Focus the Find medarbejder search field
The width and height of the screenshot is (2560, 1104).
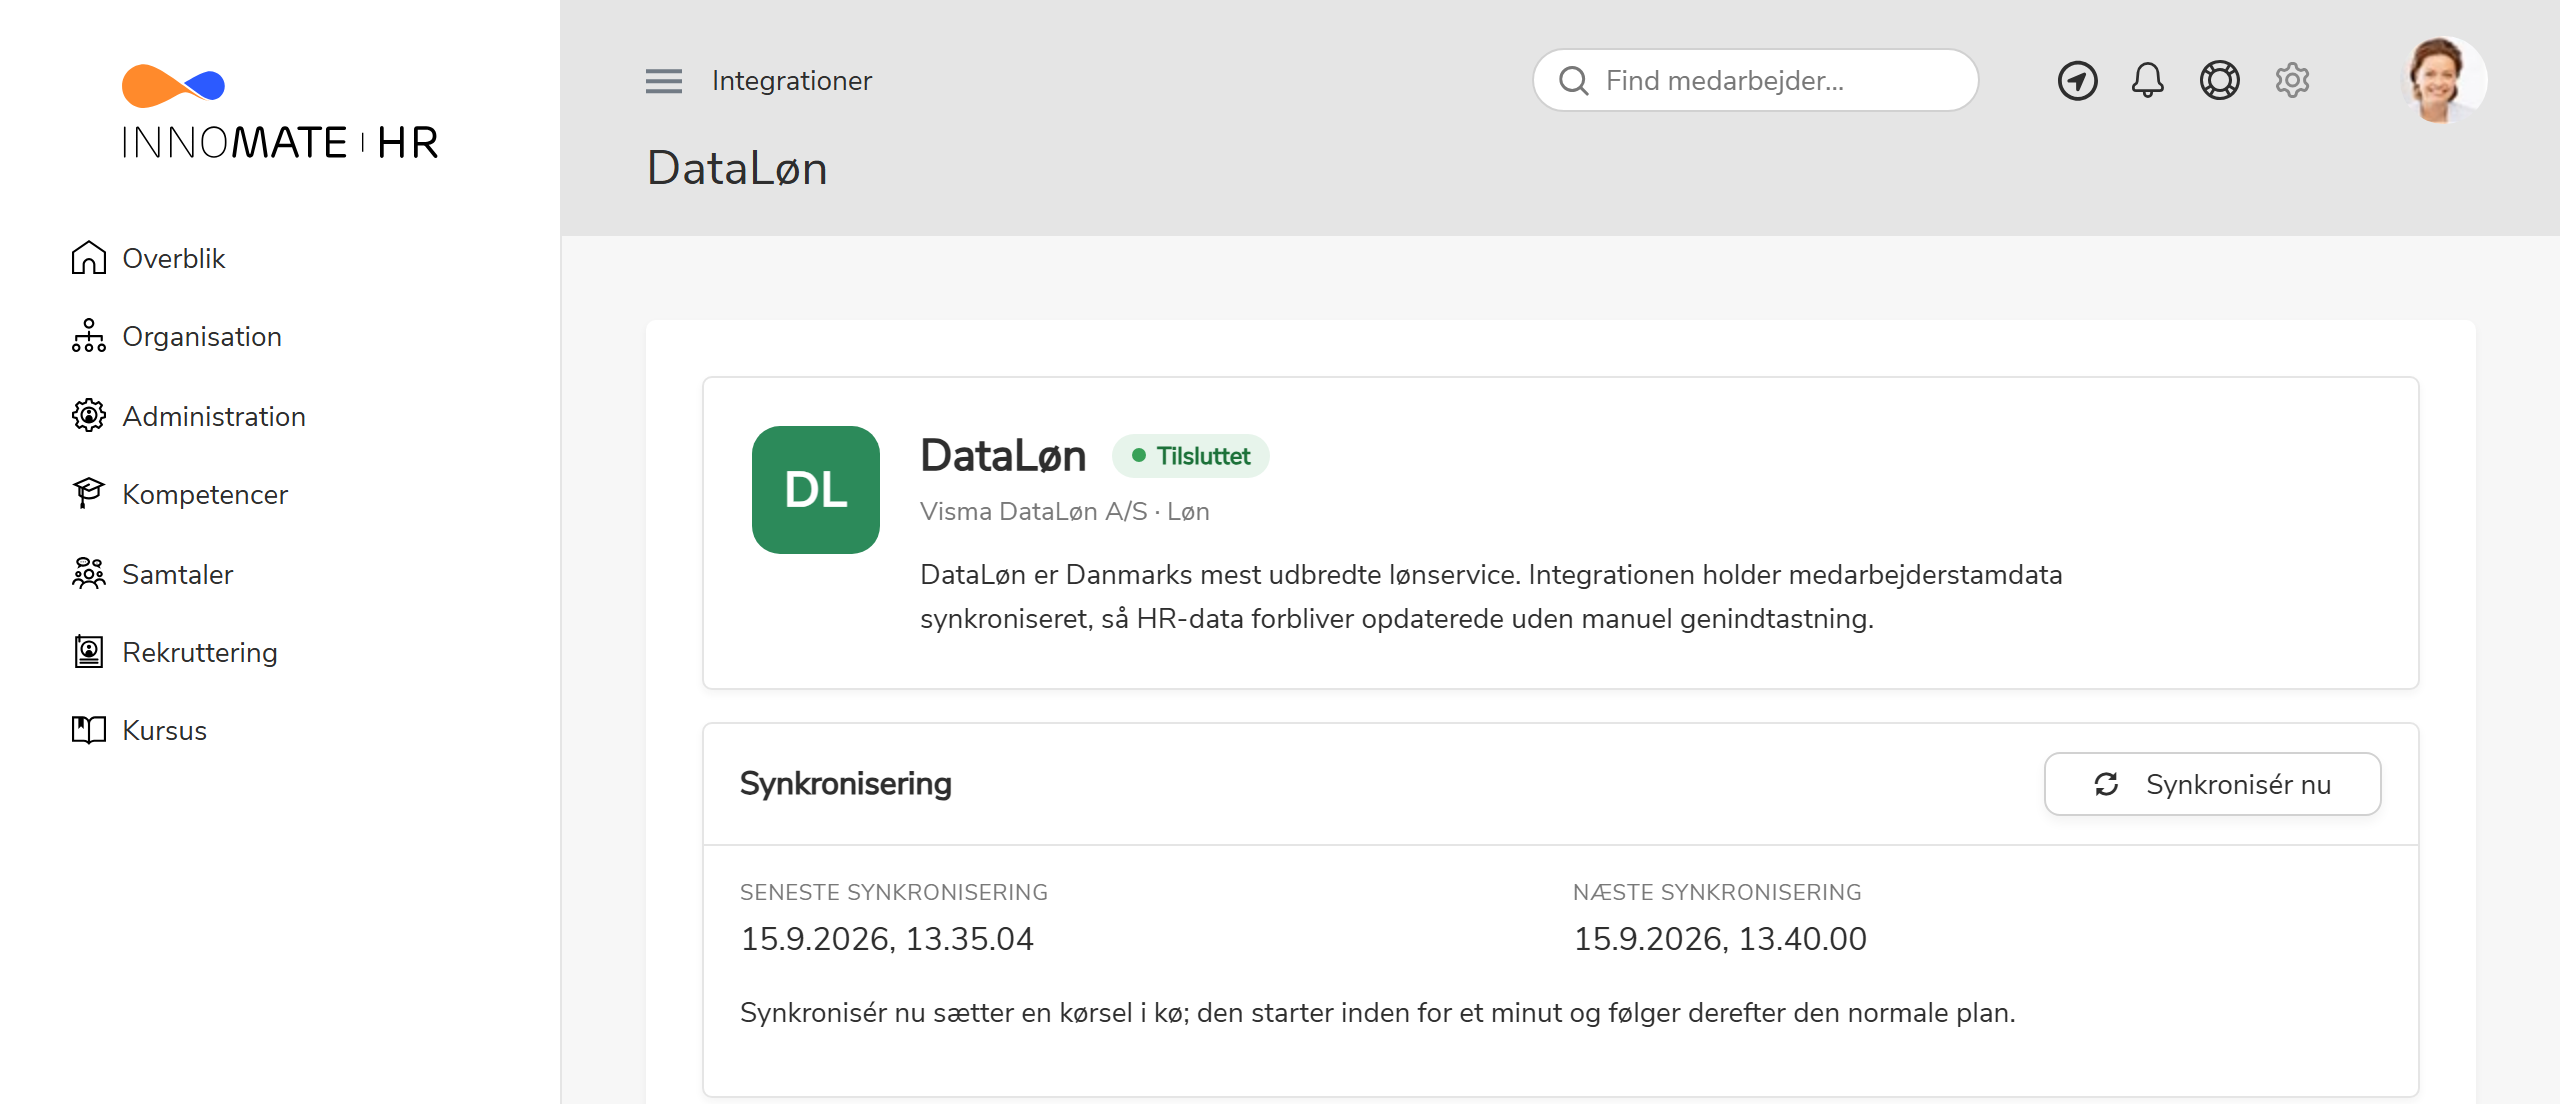tap(1756, 80)
